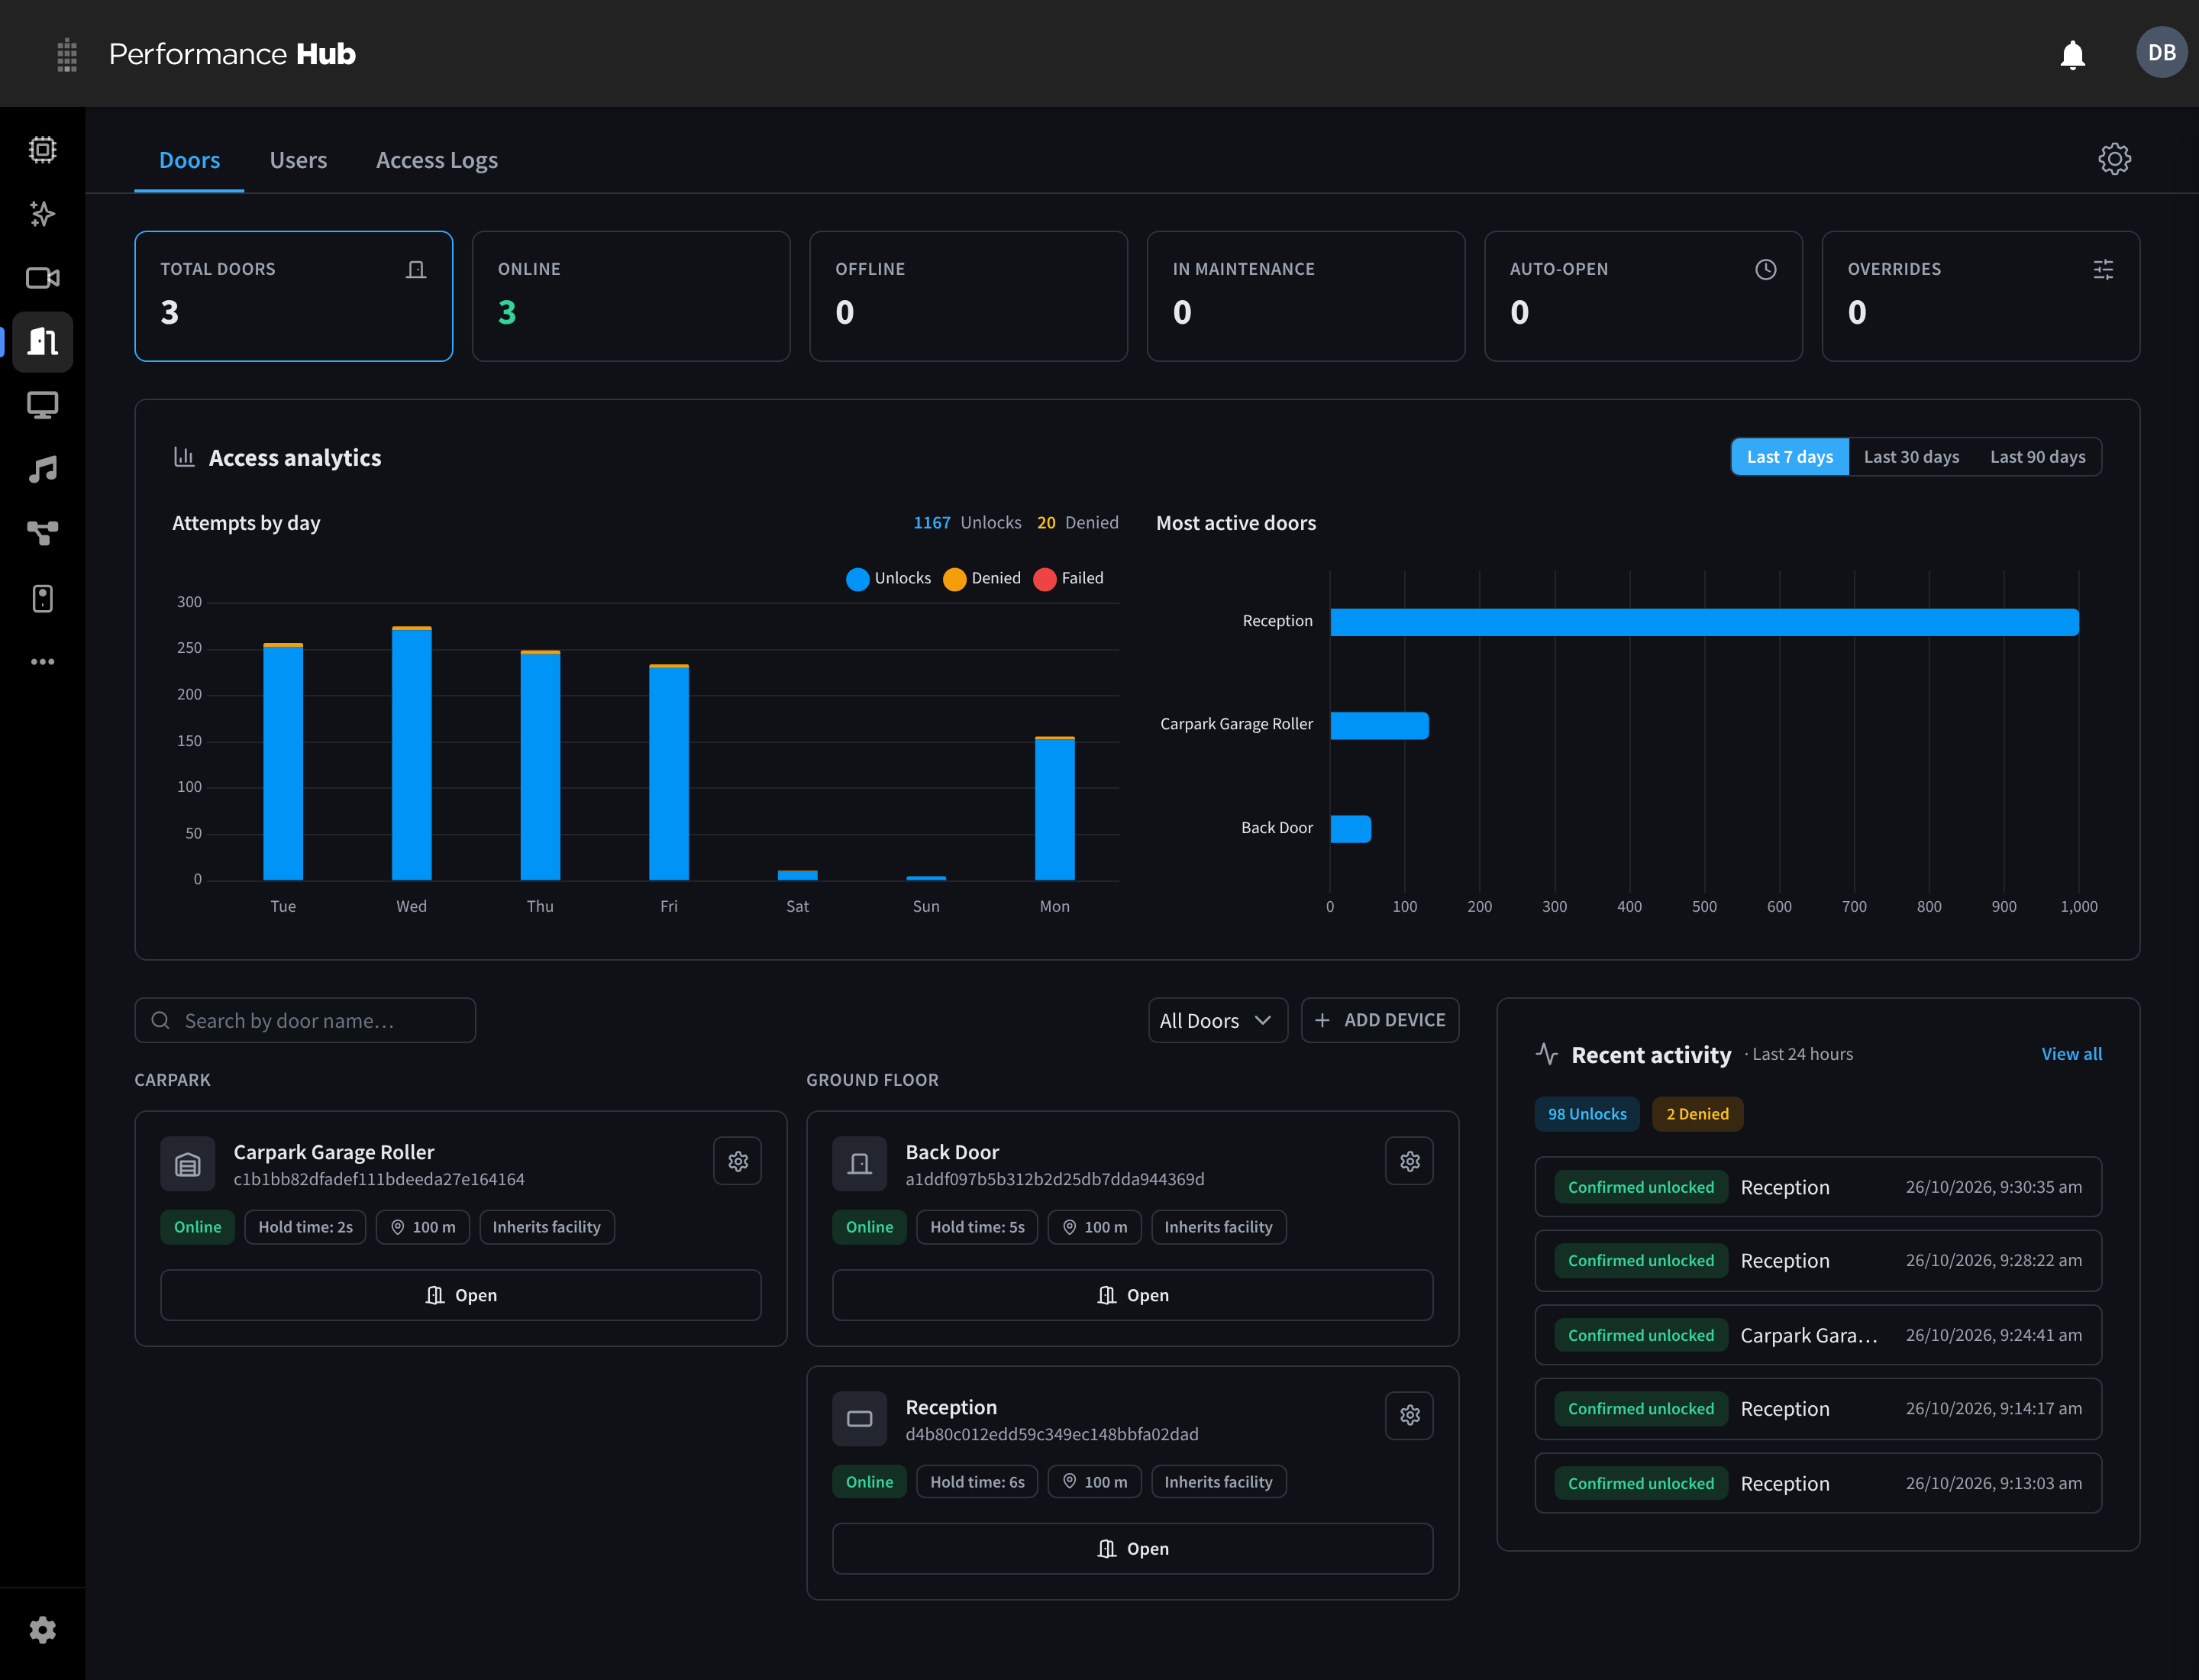Click the Reception bar in Most active doors
The width and height of the screenshot is (2199, 1680).
click(x=1704, y=622)
